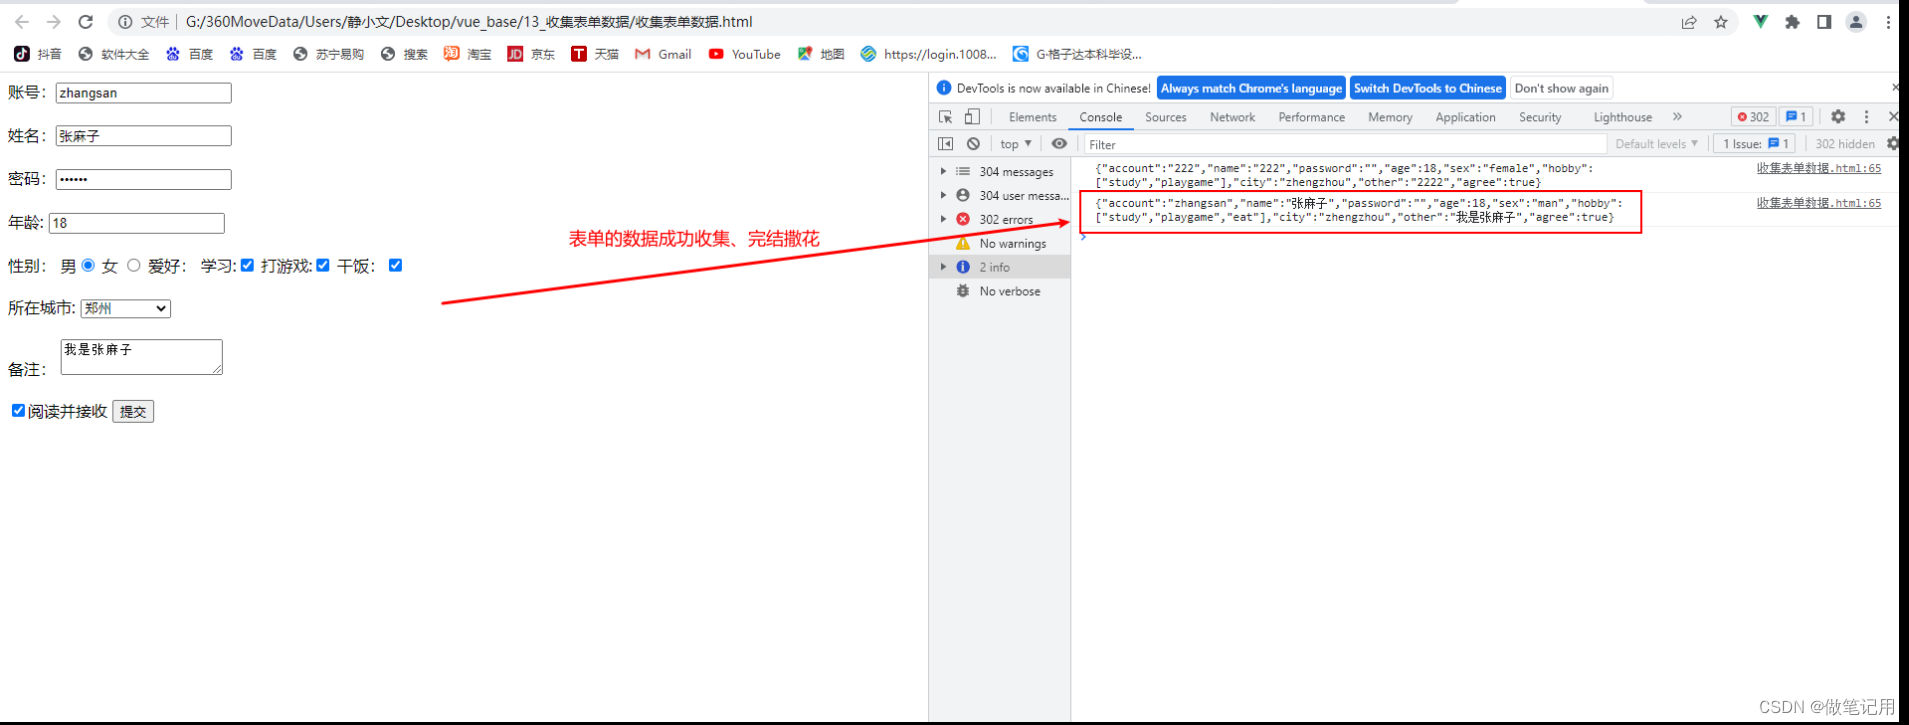Switch to the Application tab

click(1465, 117)
